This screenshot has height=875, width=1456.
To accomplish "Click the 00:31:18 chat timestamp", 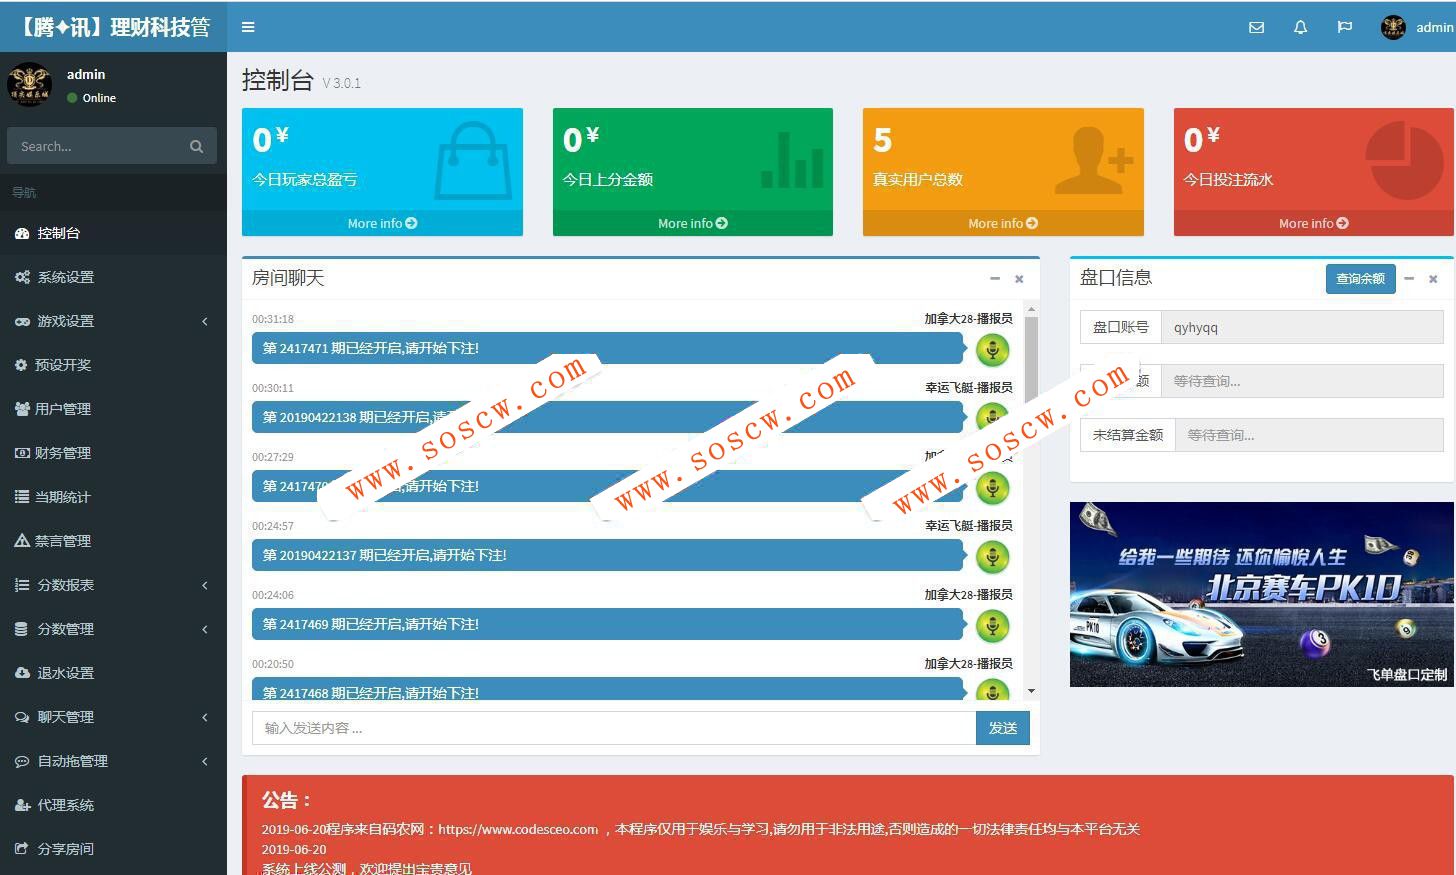I will tap(273, 319).
